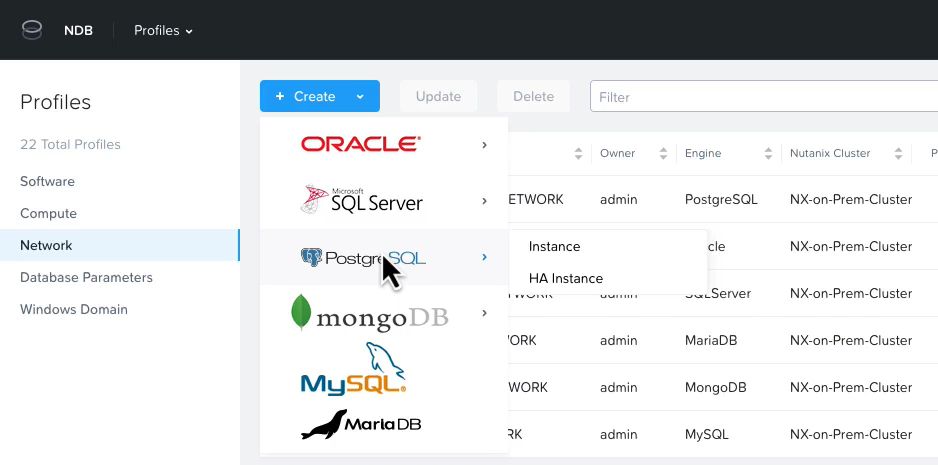Select Oracle from the Create menu

[361, 144]
